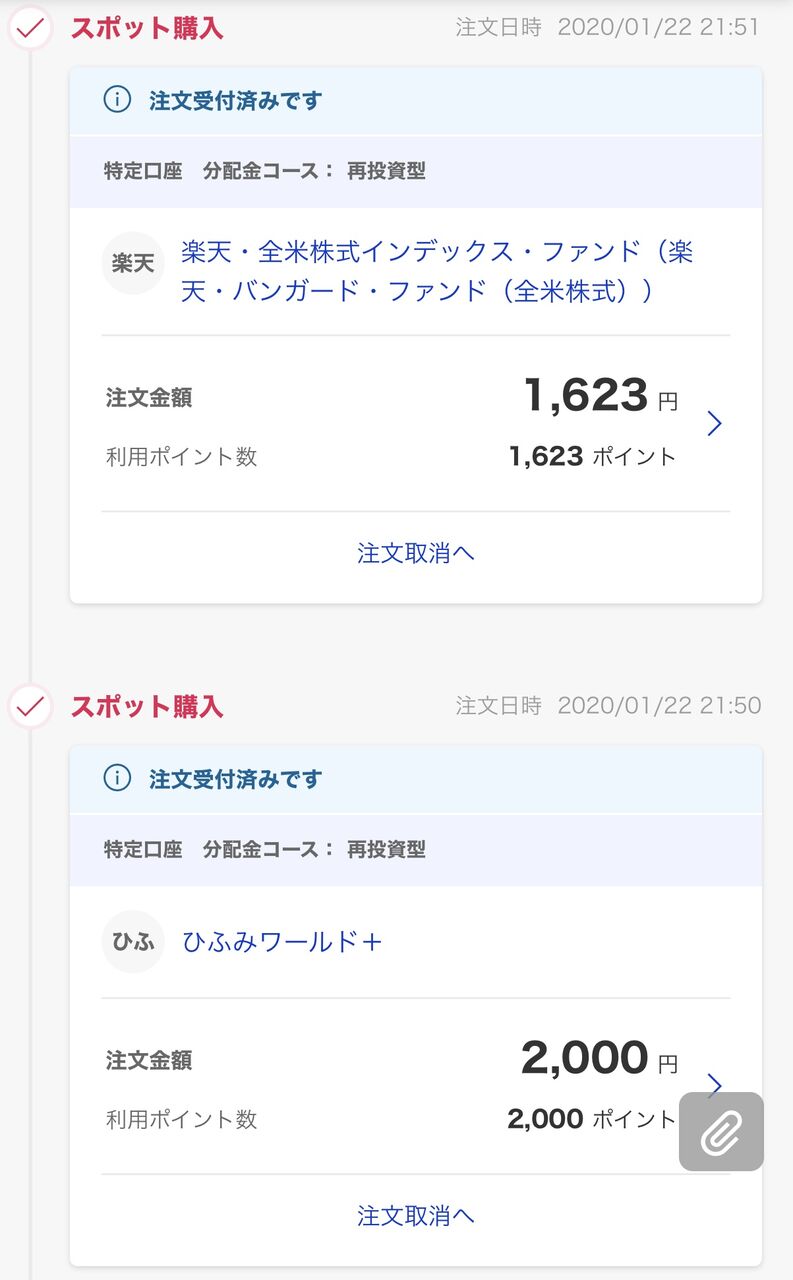Click the 1,623 円 order amount
The height and width of the screenshot is (1280, 793).
pyautogui.click(x=599, y=396)
